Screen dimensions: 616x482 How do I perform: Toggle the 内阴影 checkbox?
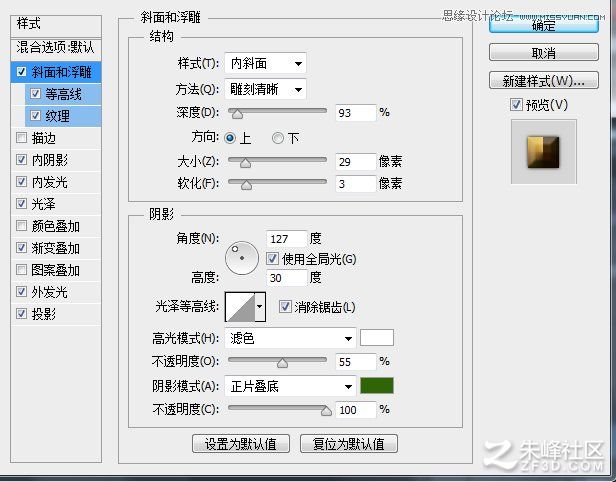point(21,159)
